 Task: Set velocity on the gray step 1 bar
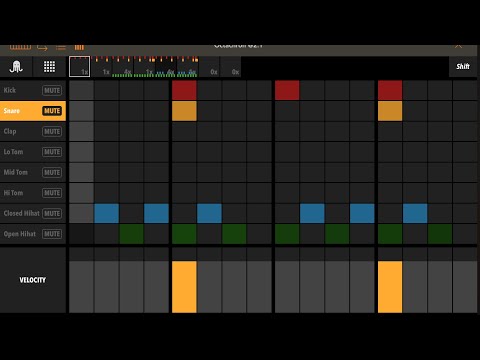(x=81, y=287)
